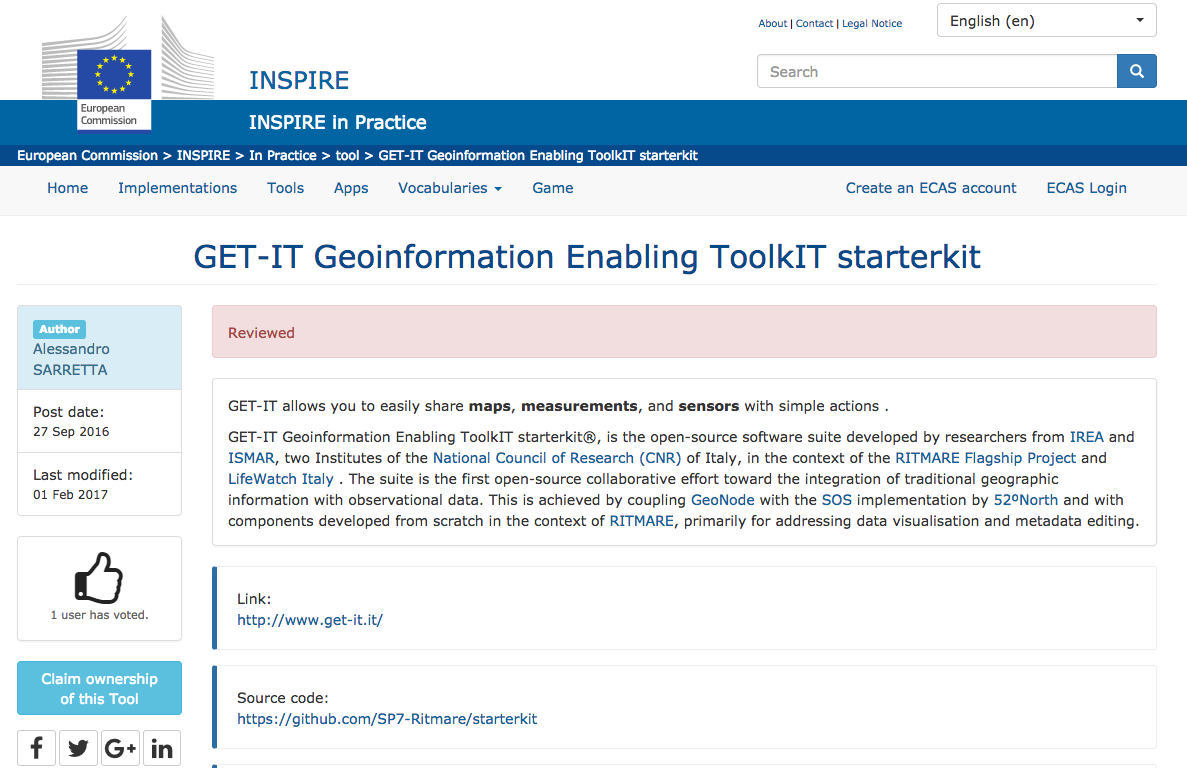Click author Alessandro SARRETTA link
Viewport: 1187px width, 768px height.
click(71, 360)
